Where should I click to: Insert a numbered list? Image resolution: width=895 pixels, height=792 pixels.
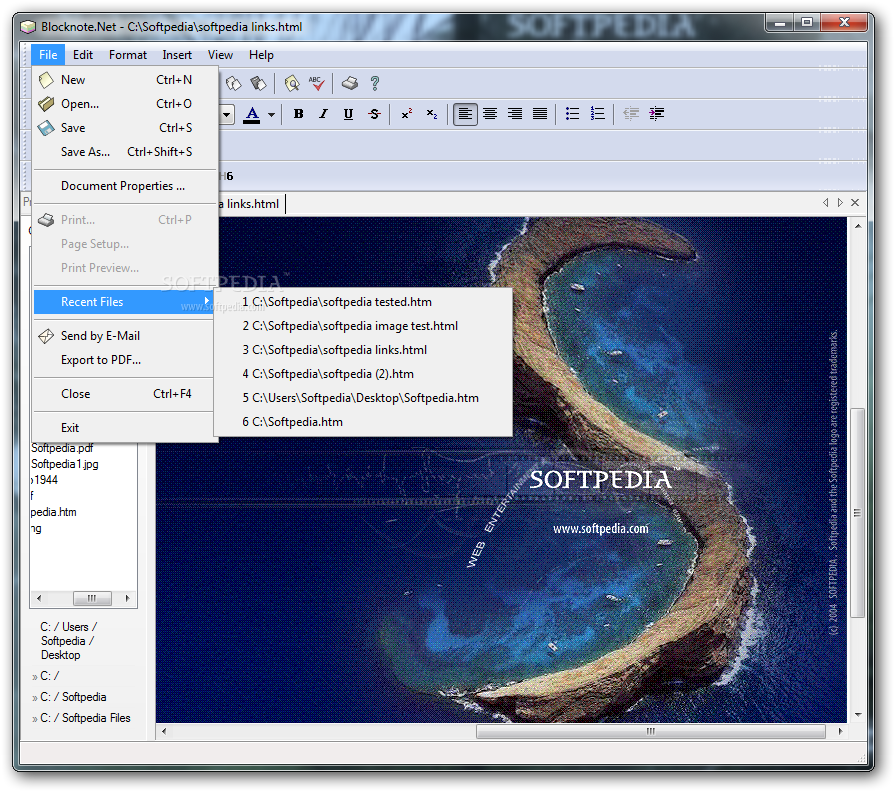point(598,114)
